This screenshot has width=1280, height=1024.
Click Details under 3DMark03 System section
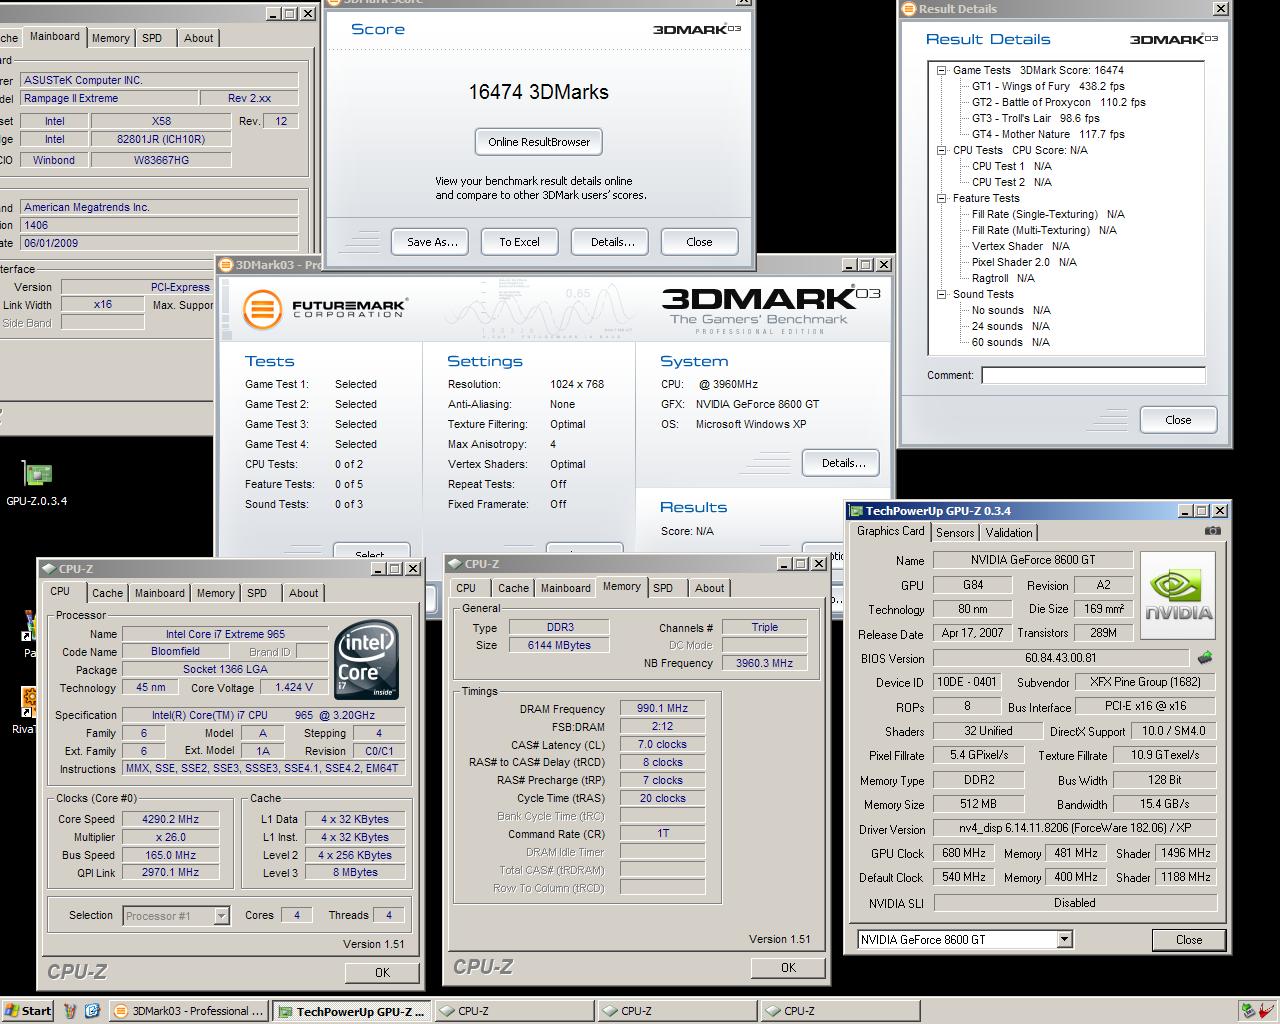[x=843, y=463]
